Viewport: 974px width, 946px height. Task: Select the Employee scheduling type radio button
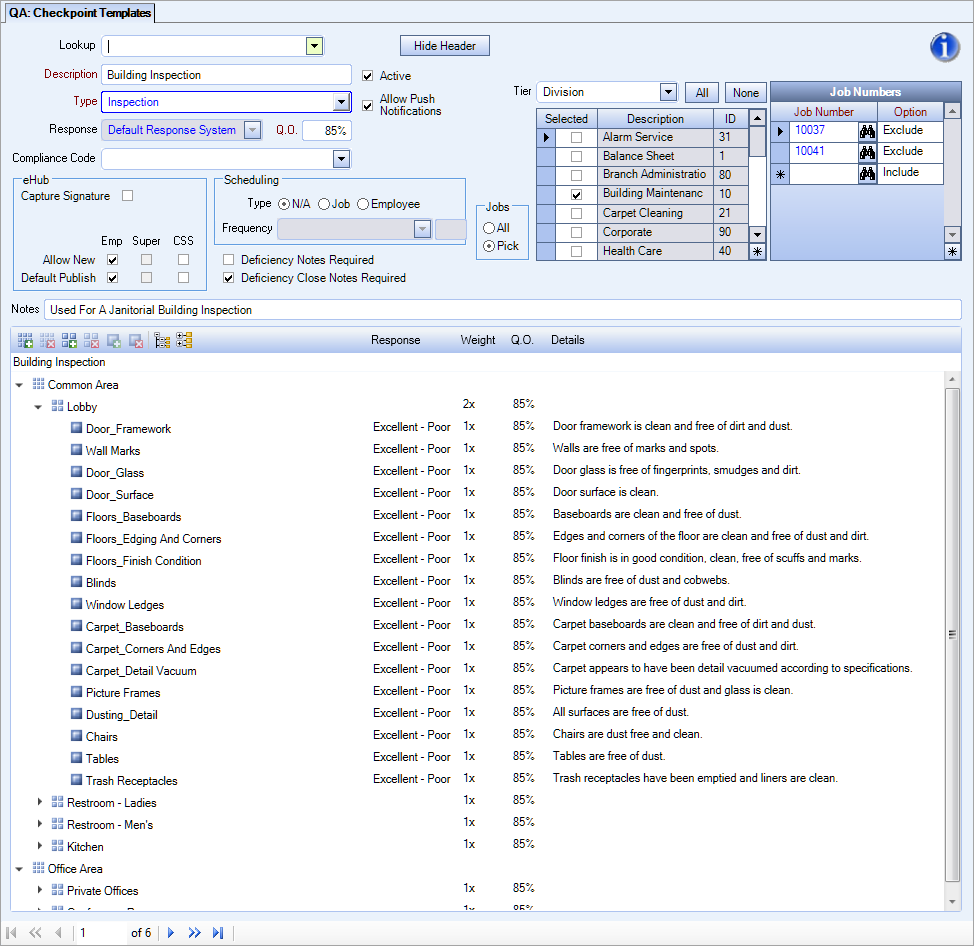point(363,204)
